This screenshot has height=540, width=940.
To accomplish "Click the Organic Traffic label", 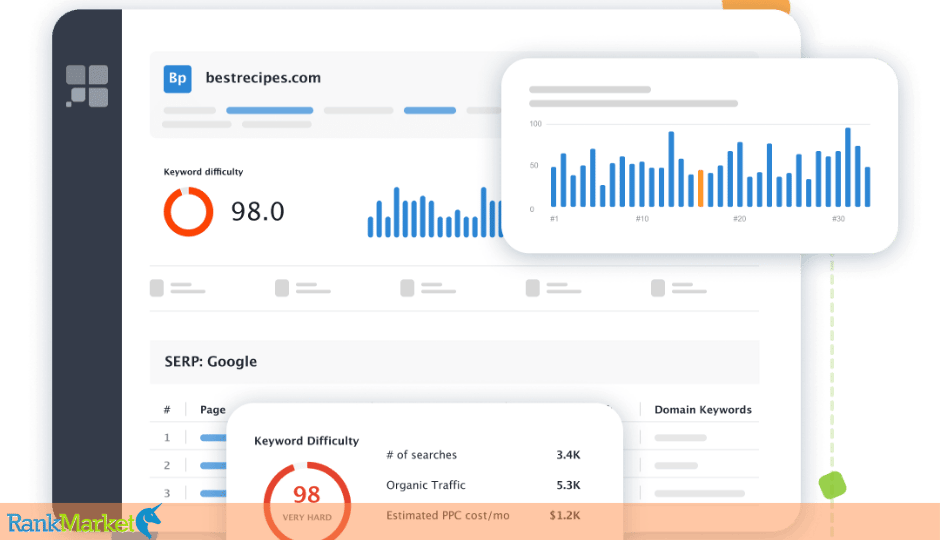I will click(x=426, y=485).
